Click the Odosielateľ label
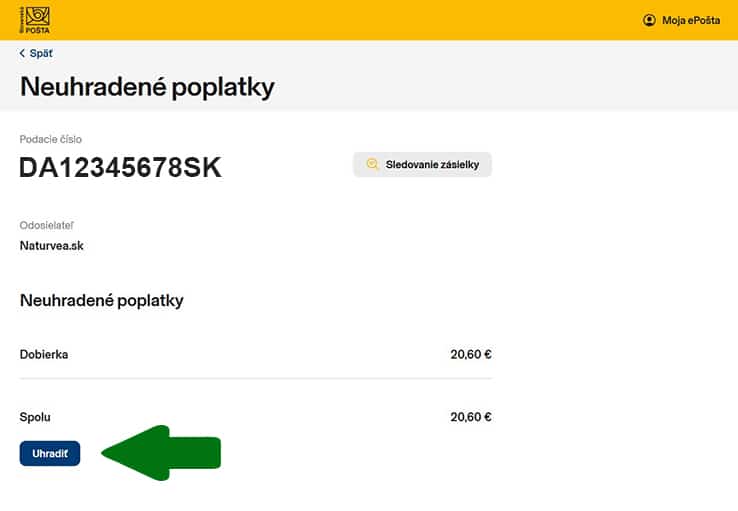This screenshot has height=511, width=738. pos(47,225)
